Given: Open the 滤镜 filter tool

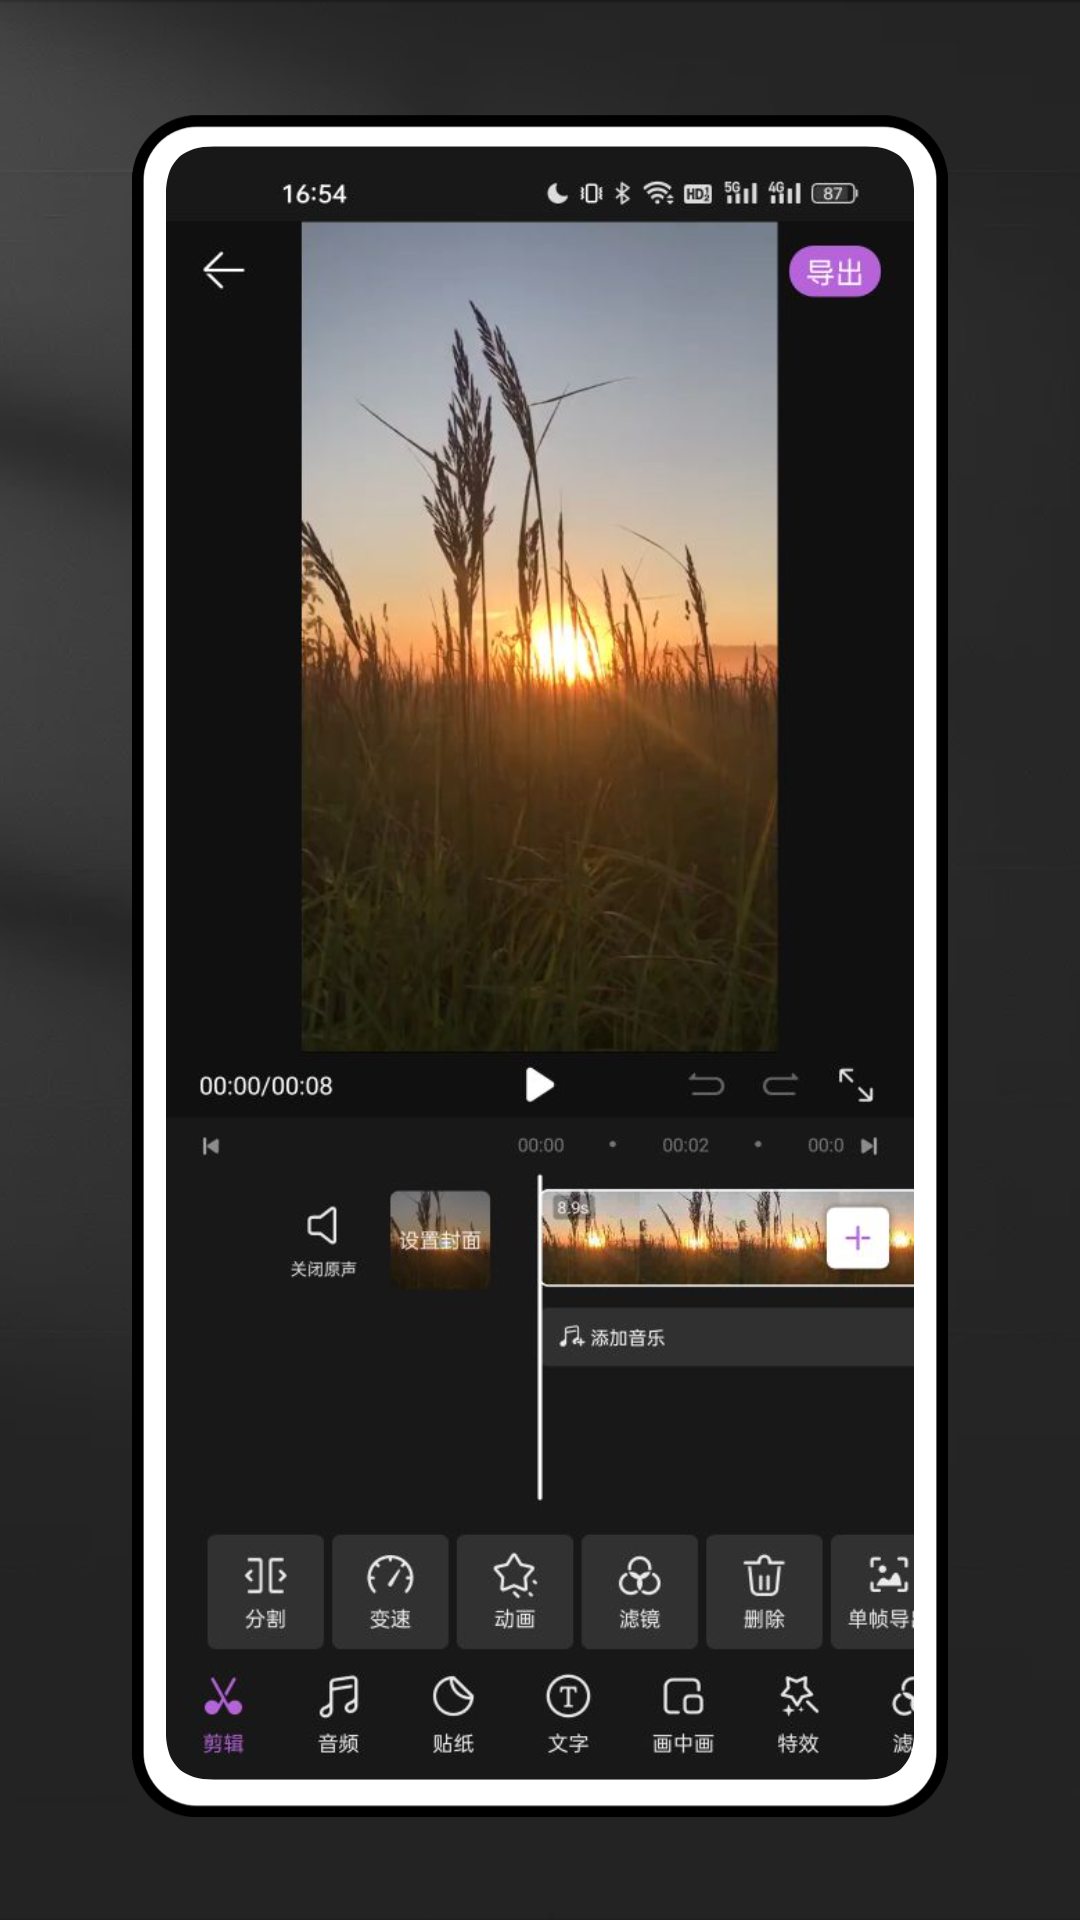Looking at the screenshot, I should pyautogui.click(x=639, y=1592).
